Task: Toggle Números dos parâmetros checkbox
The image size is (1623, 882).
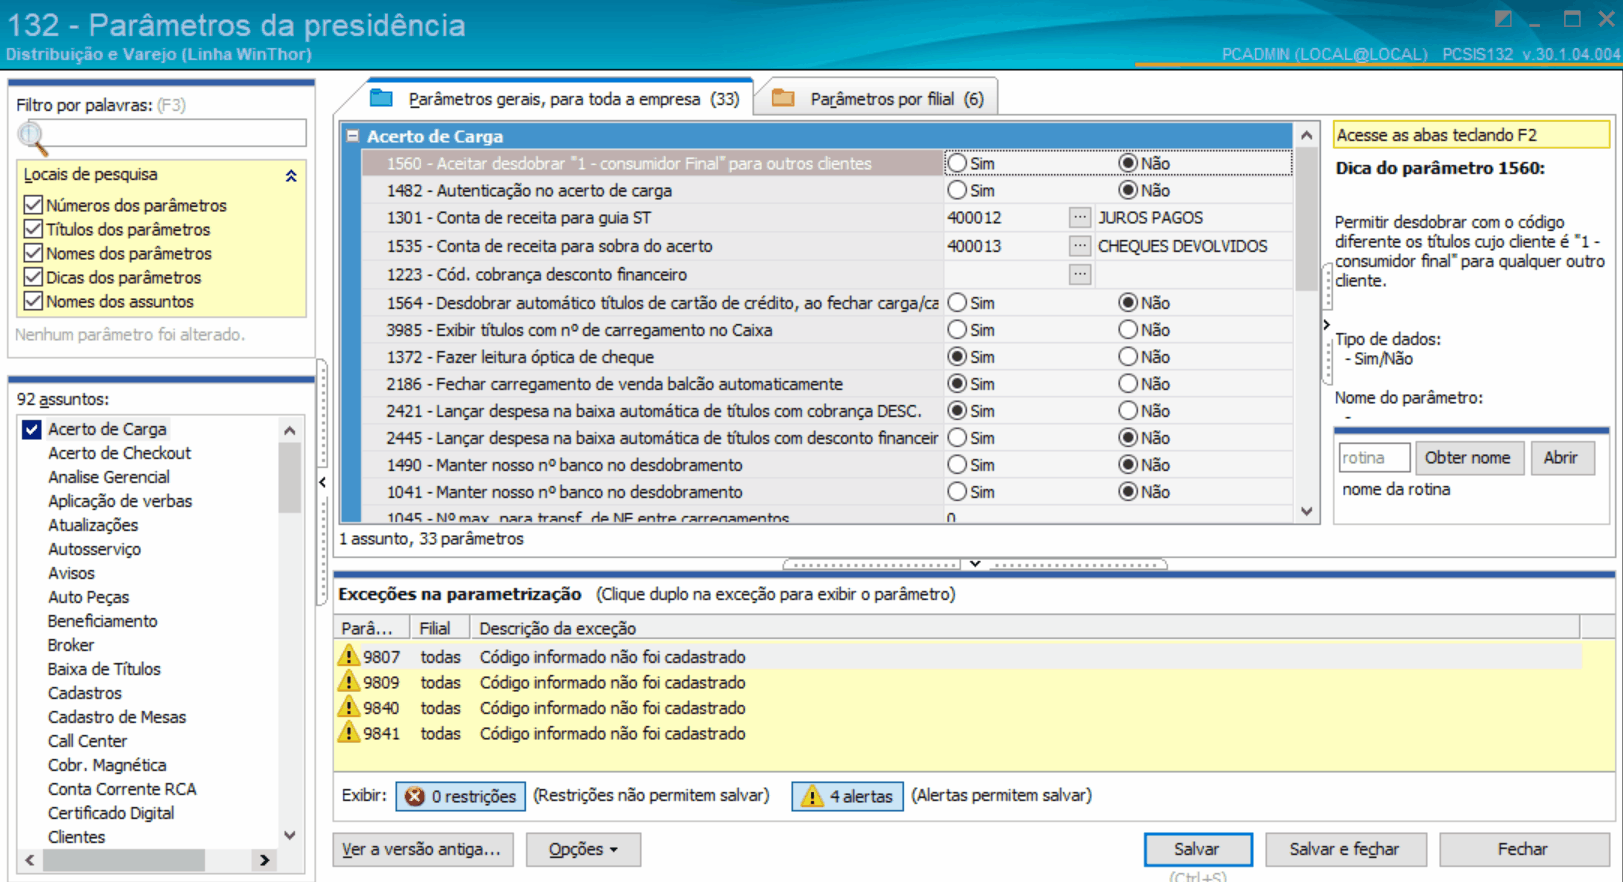Action: [33, 205]
